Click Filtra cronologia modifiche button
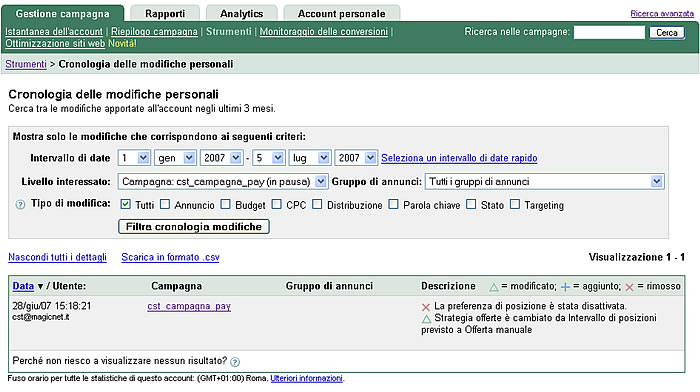Image resolution: width=700 pixels, height=392 pixels. (194, 226)
